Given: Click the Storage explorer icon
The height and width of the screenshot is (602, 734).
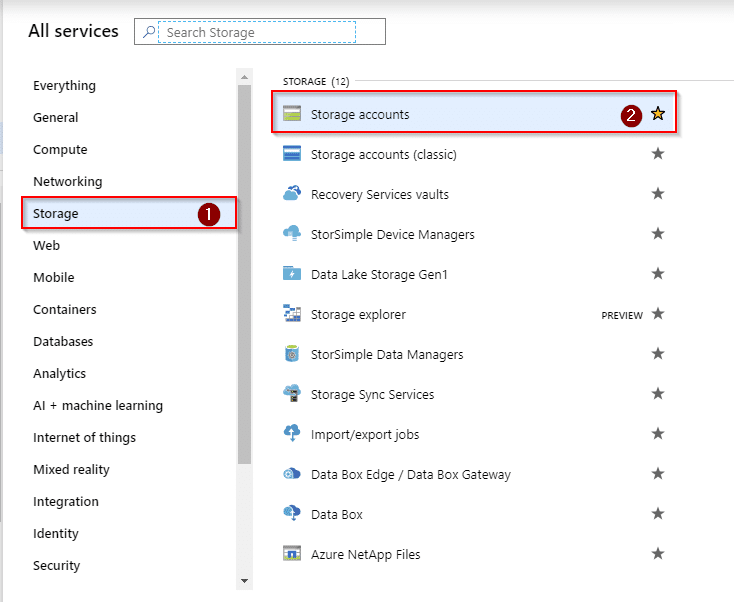Looking at the screenshot, I should pyautogui.click(x=292, y=313).
